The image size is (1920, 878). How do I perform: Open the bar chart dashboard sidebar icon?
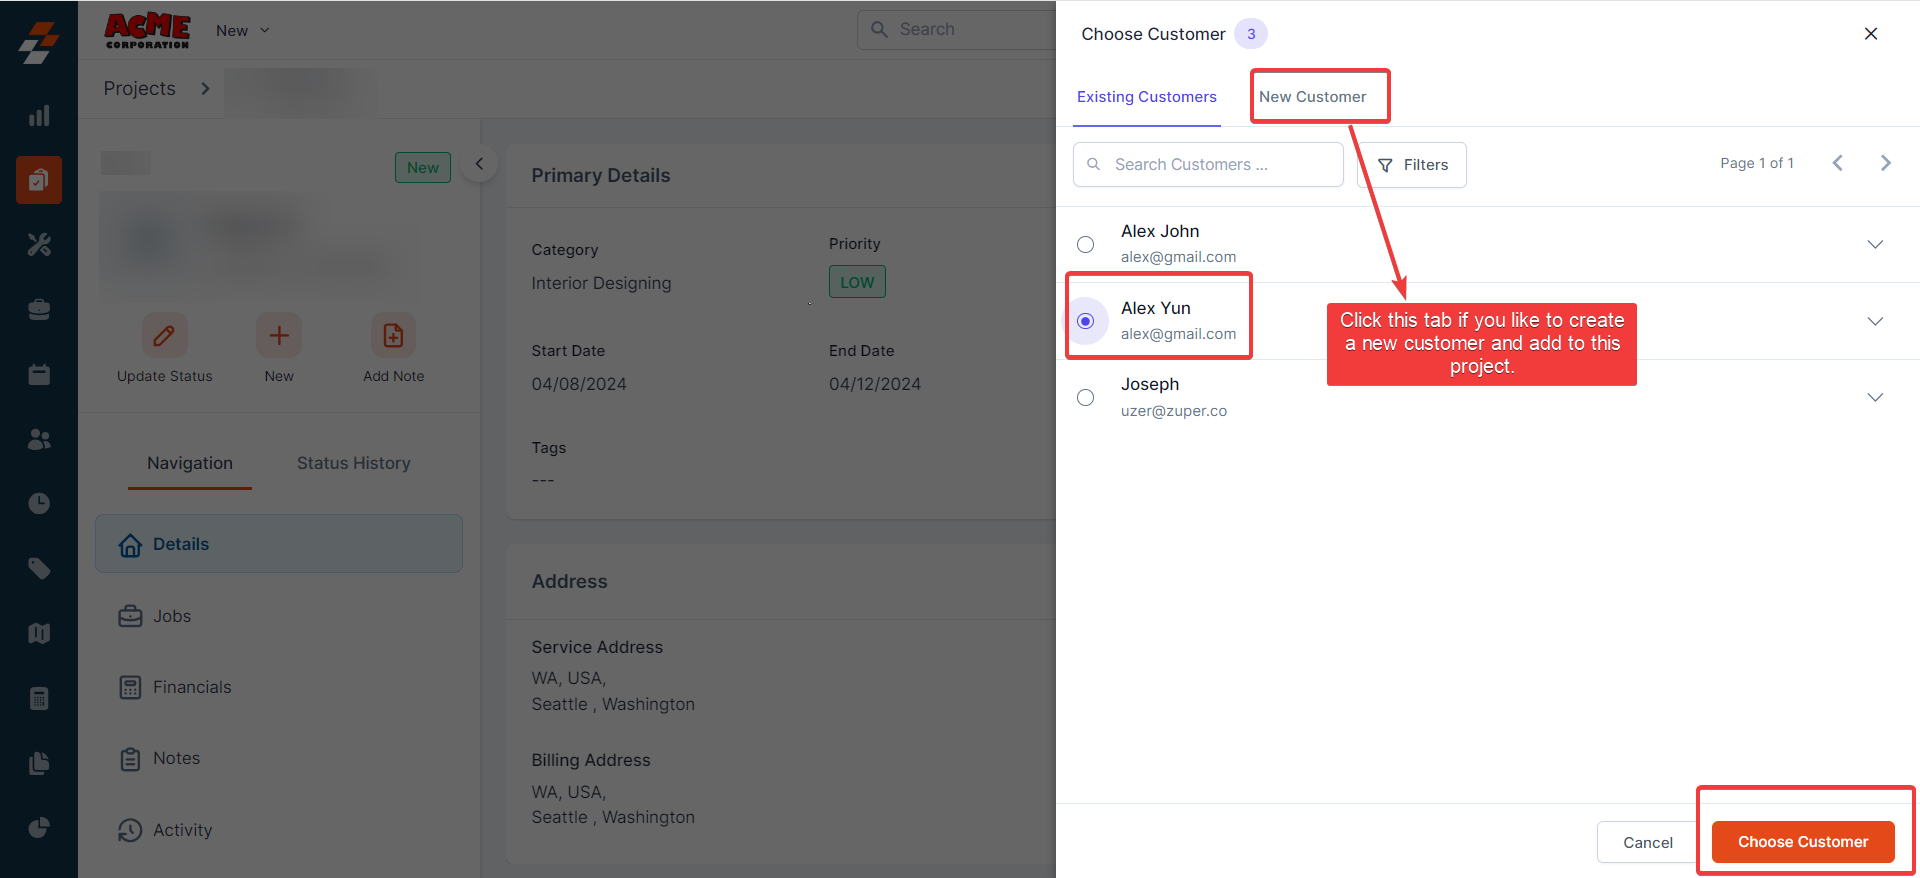coord(39,116)
